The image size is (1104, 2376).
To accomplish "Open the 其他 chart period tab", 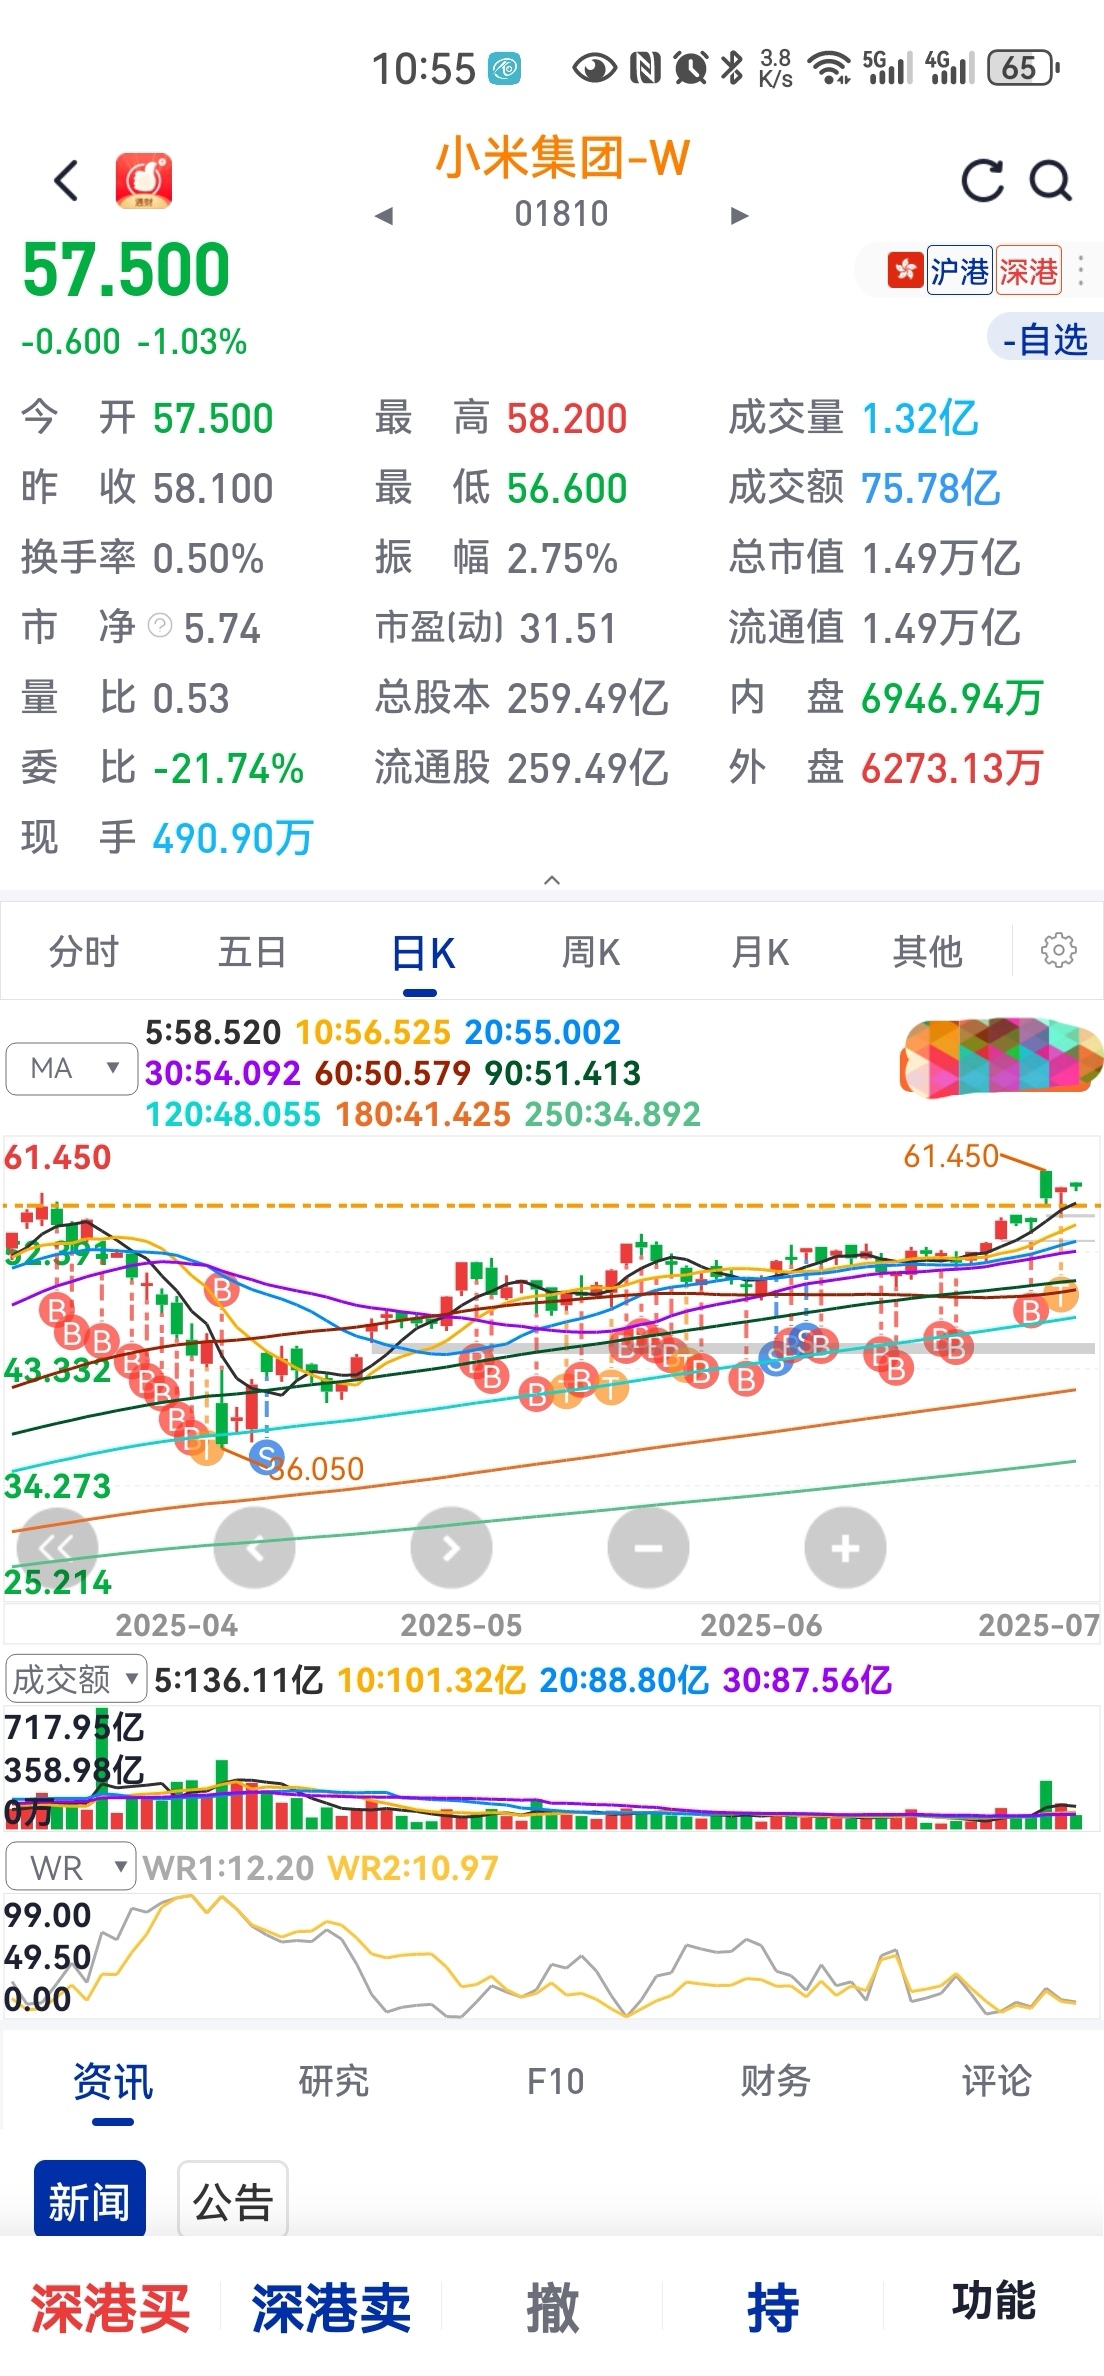I will (x=927, y=952).
